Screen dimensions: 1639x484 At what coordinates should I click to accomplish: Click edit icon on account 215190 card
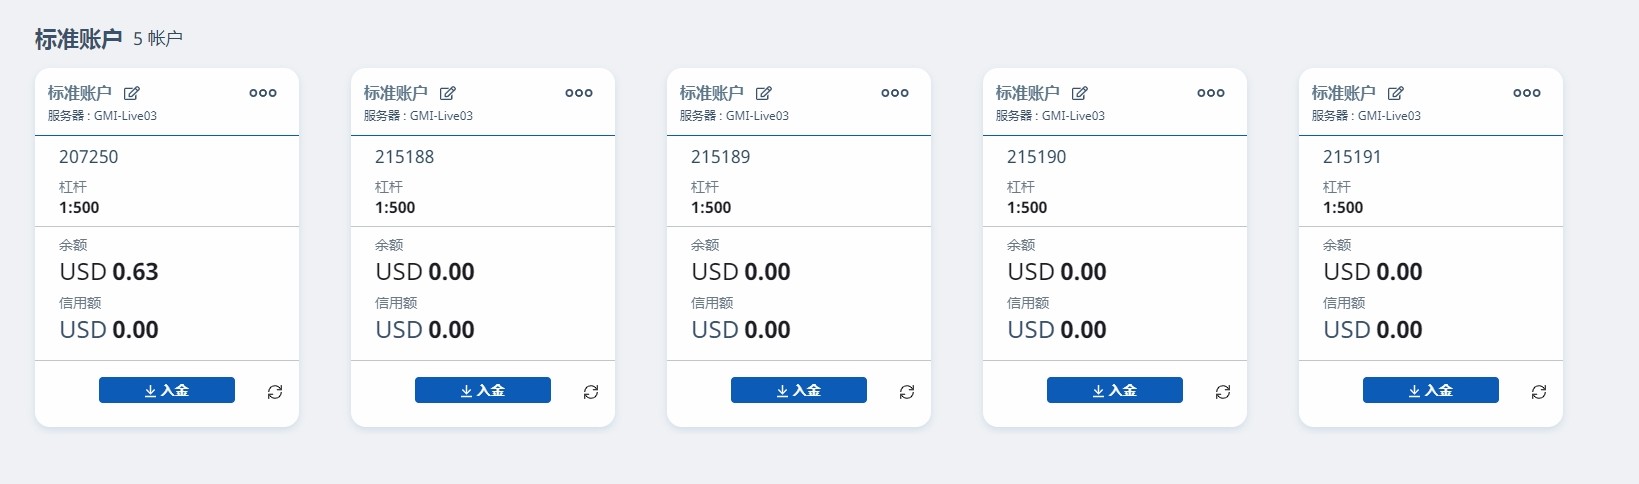(1080, 93)
